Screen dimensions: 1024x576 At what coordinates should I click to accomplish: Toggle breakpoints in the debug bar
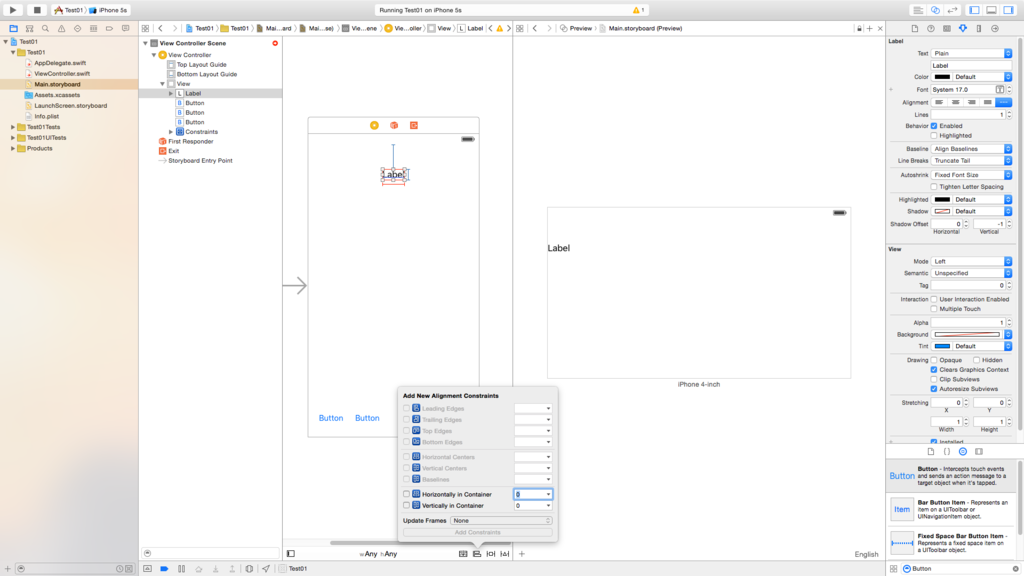(x=164, y=569)
